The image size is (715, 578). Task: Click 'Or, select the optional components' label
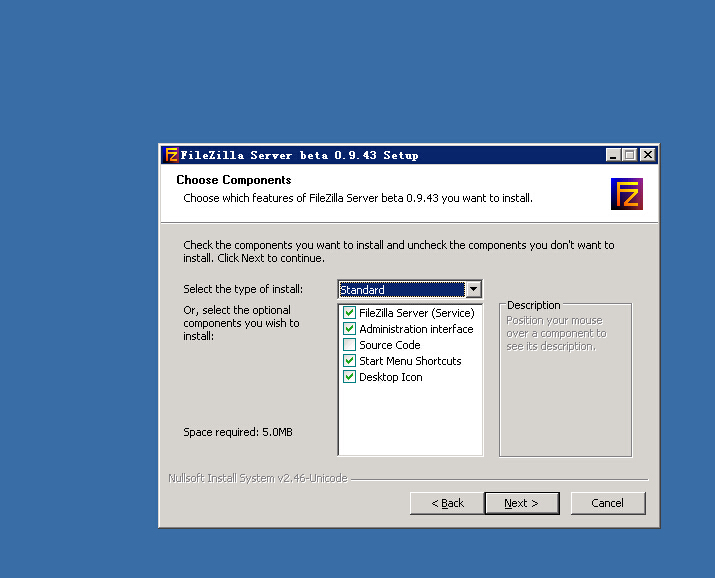click(x=241, y=323)
